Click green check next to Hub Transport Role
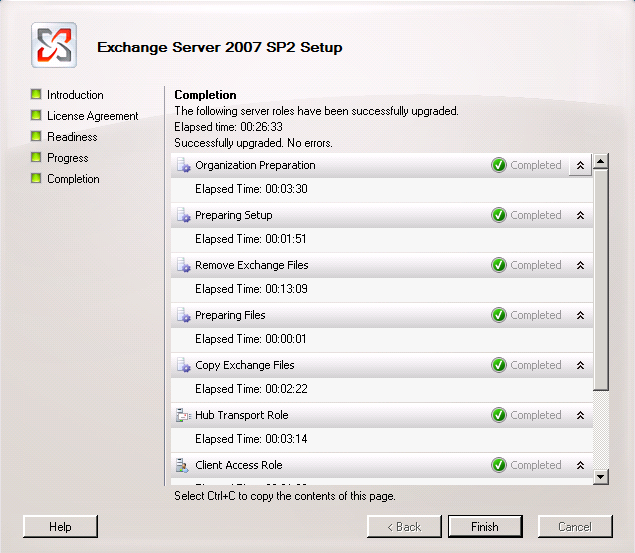 click(499, 415)
